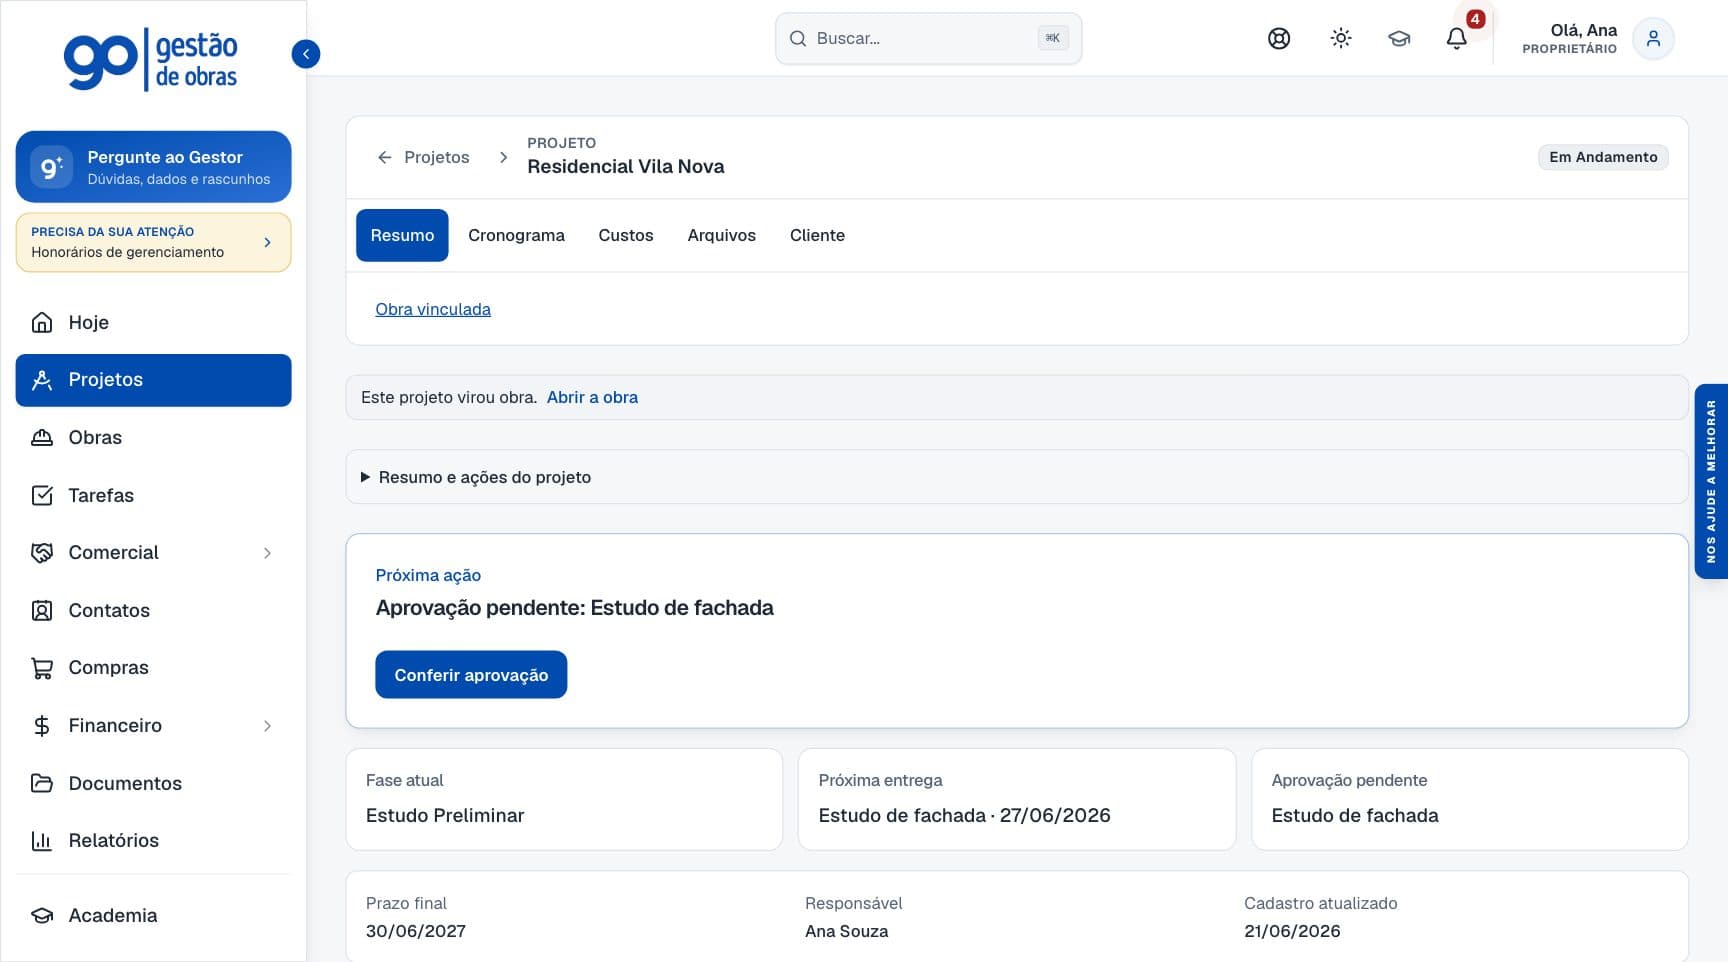Open Contatos in the sidebar
1728x962 pixels.
[x=153, y=610]
